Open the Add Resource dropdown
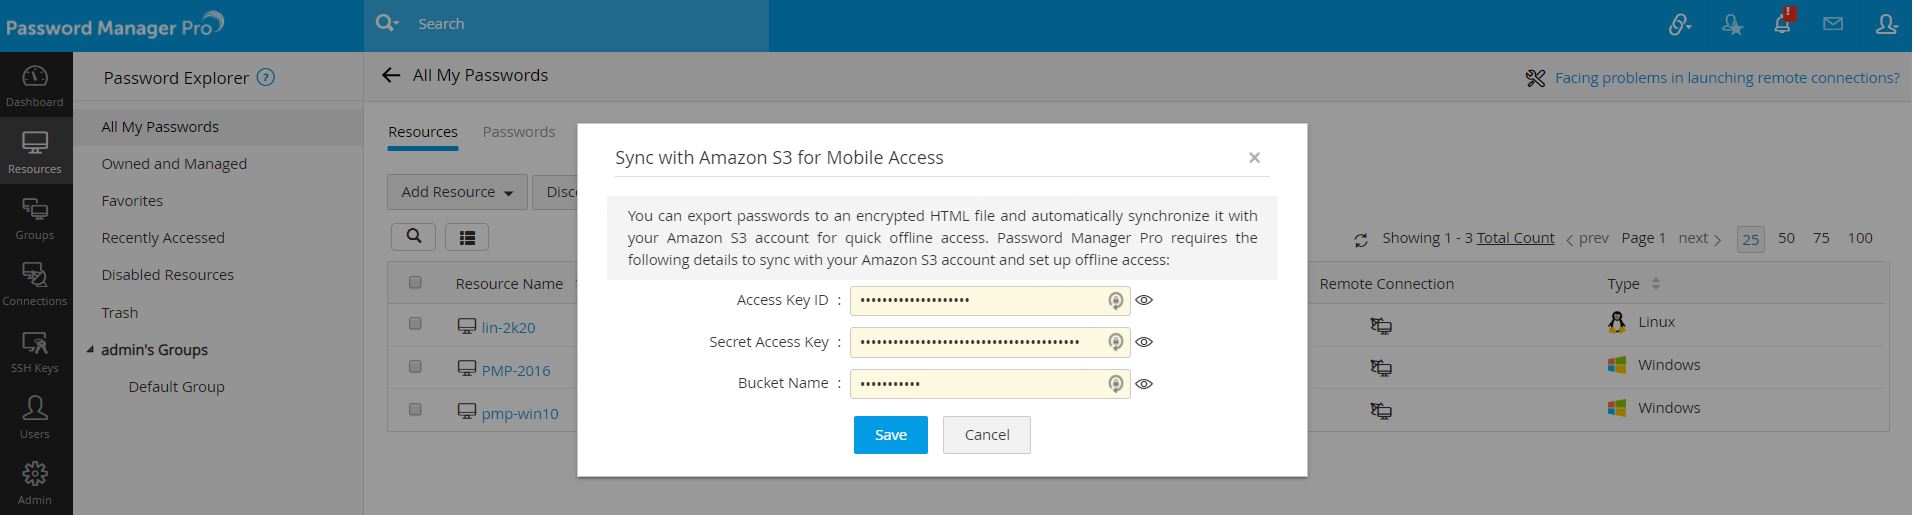This screenshot has width=1912, height=515. (457, 192)
